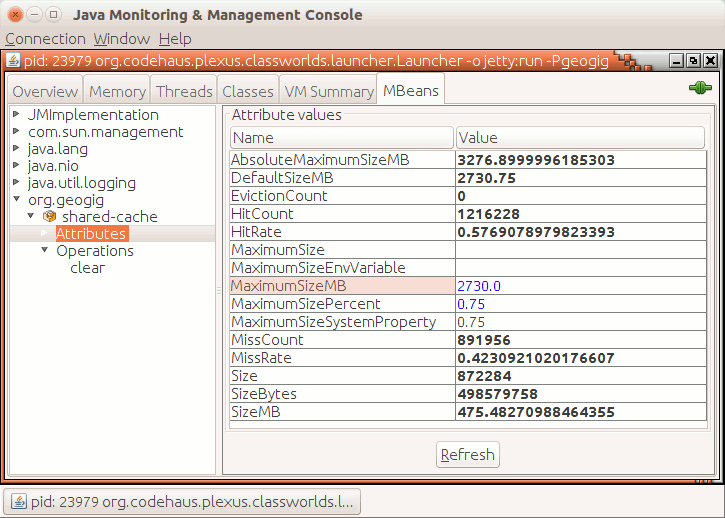Click the Java icon in internal frame title
Screen dimensions: 725x518
click(13, 61)
